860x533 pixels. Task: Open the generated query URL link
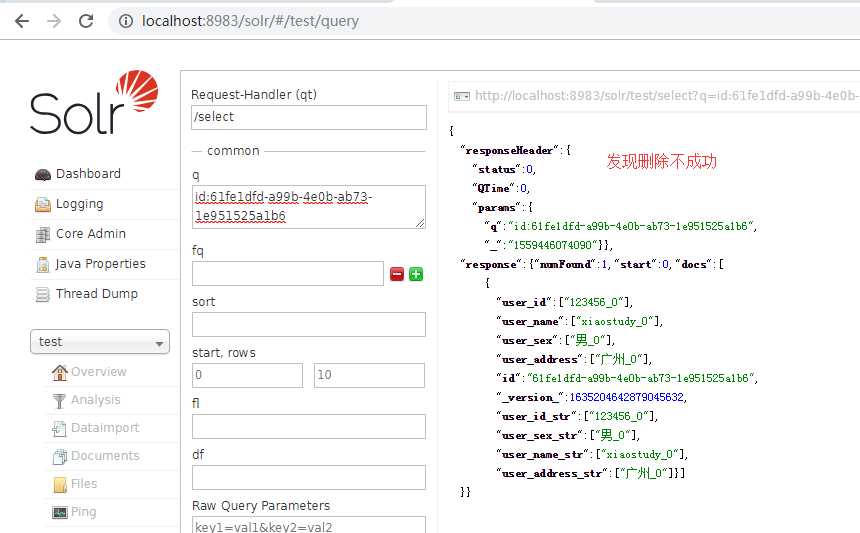pos(667,96)
